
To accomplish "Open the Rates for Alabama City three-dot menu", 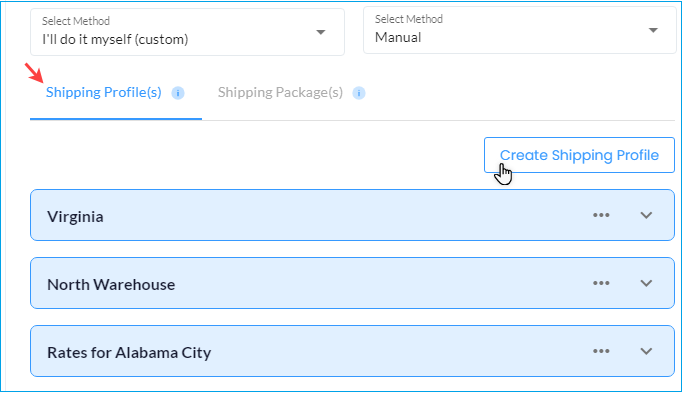I will [601, 351].
